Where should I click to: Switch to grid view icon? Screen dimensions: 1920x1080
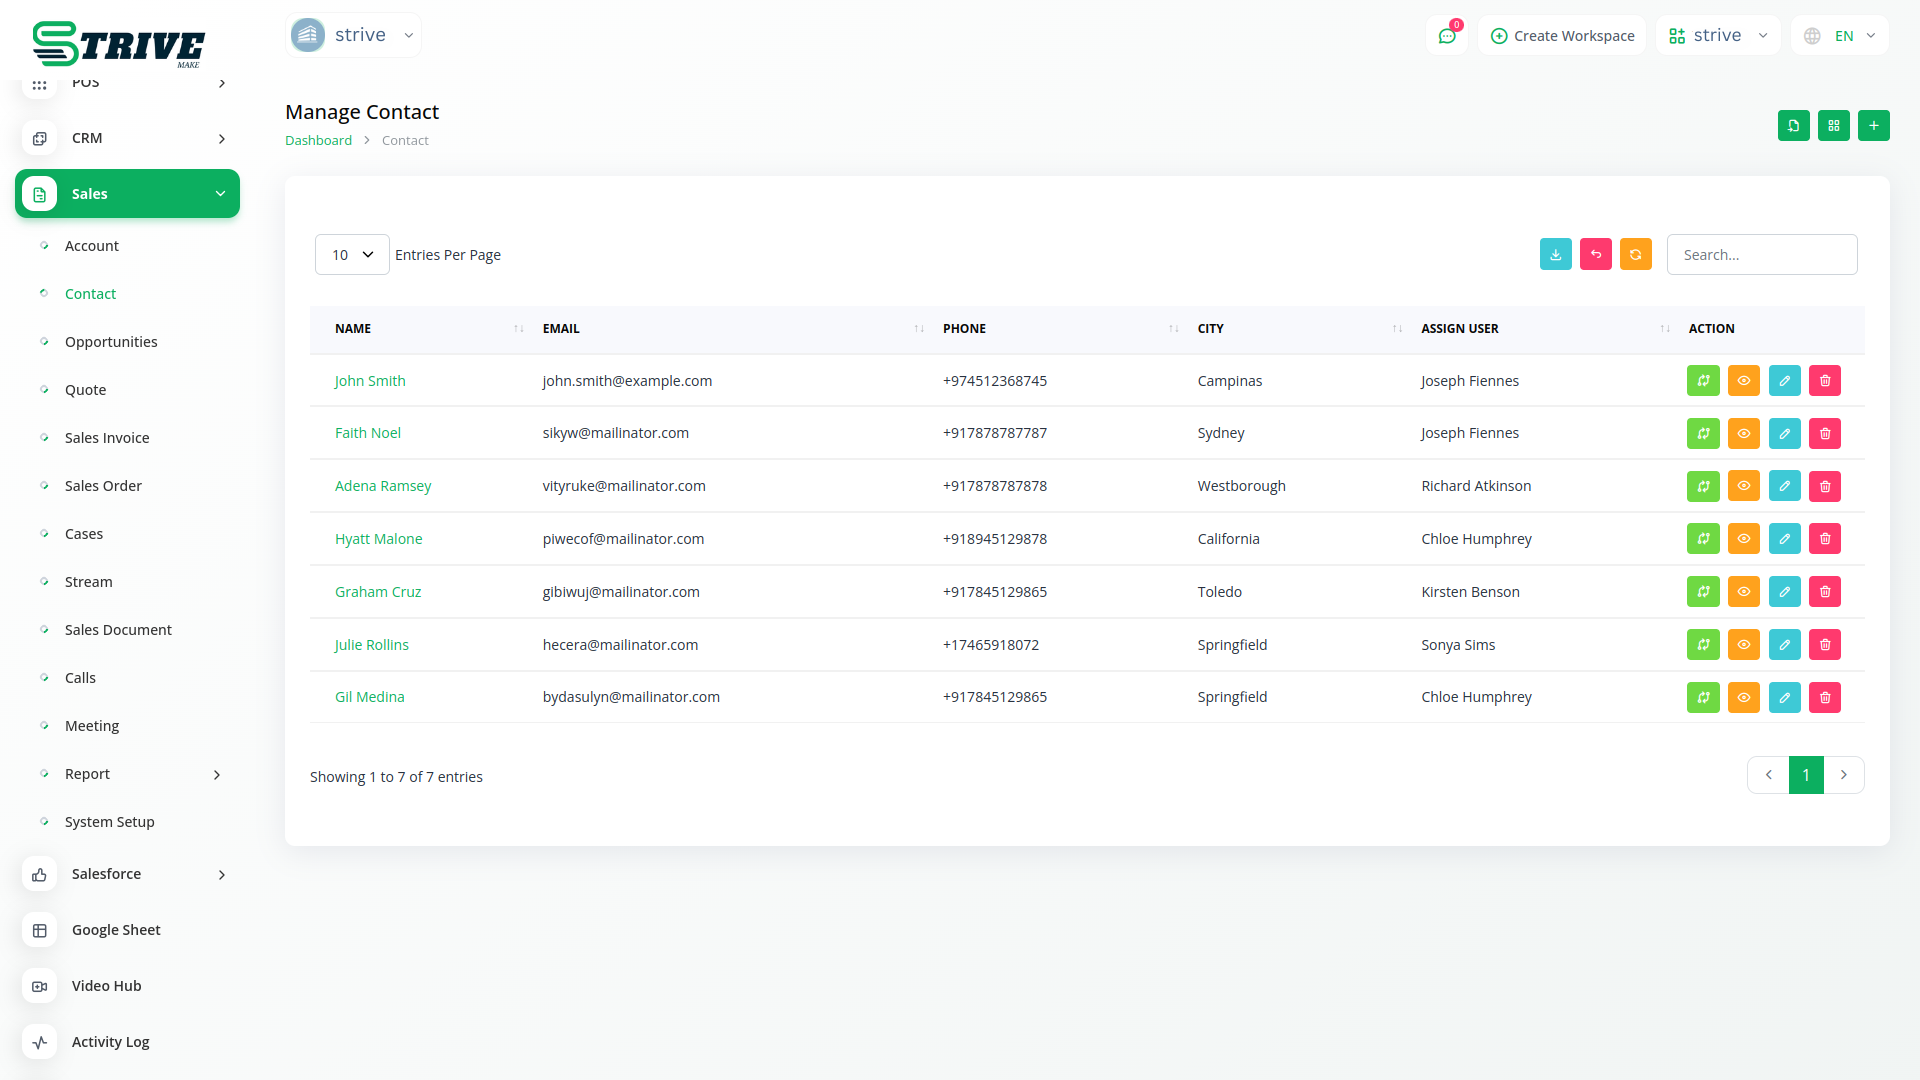(x=1833, y=126)
